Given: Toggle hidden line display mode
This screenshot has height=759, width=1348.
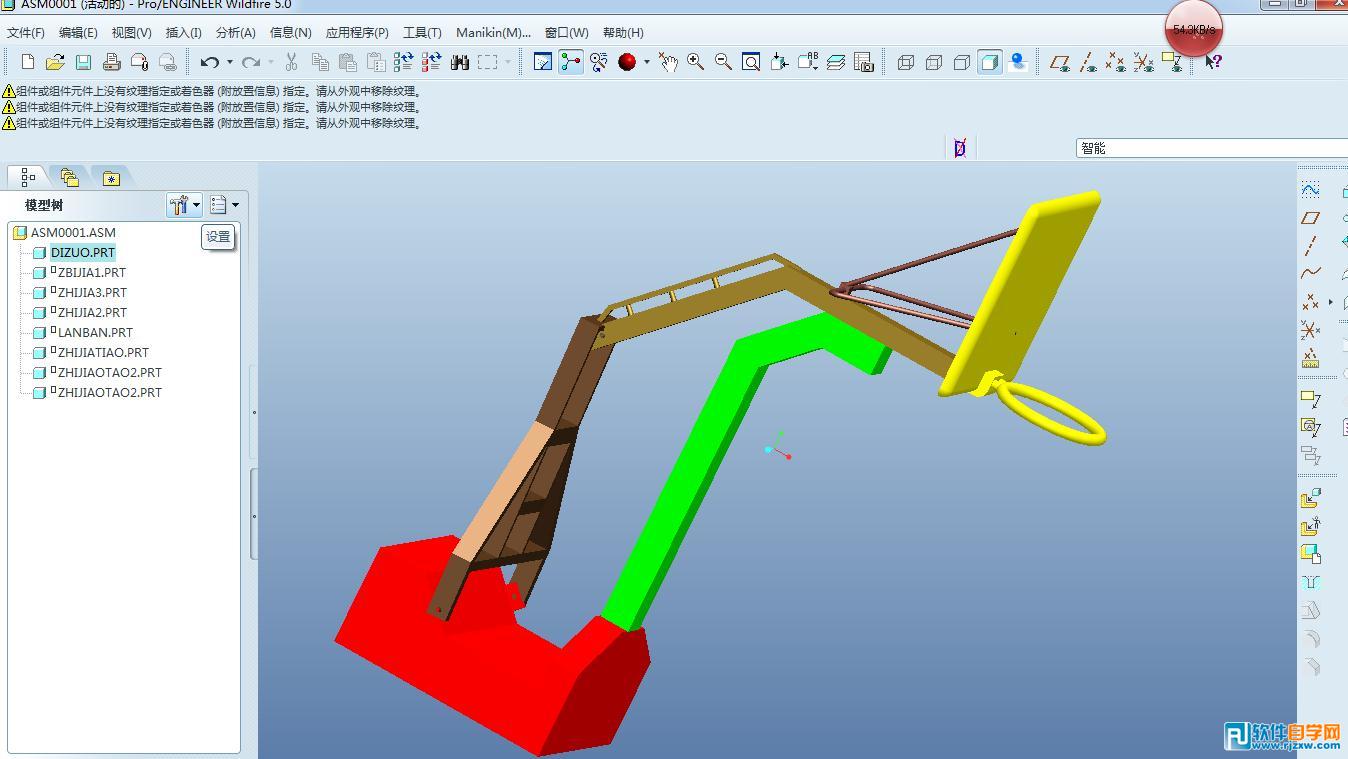Looking at the screenshot, I should tap(934, 62).
